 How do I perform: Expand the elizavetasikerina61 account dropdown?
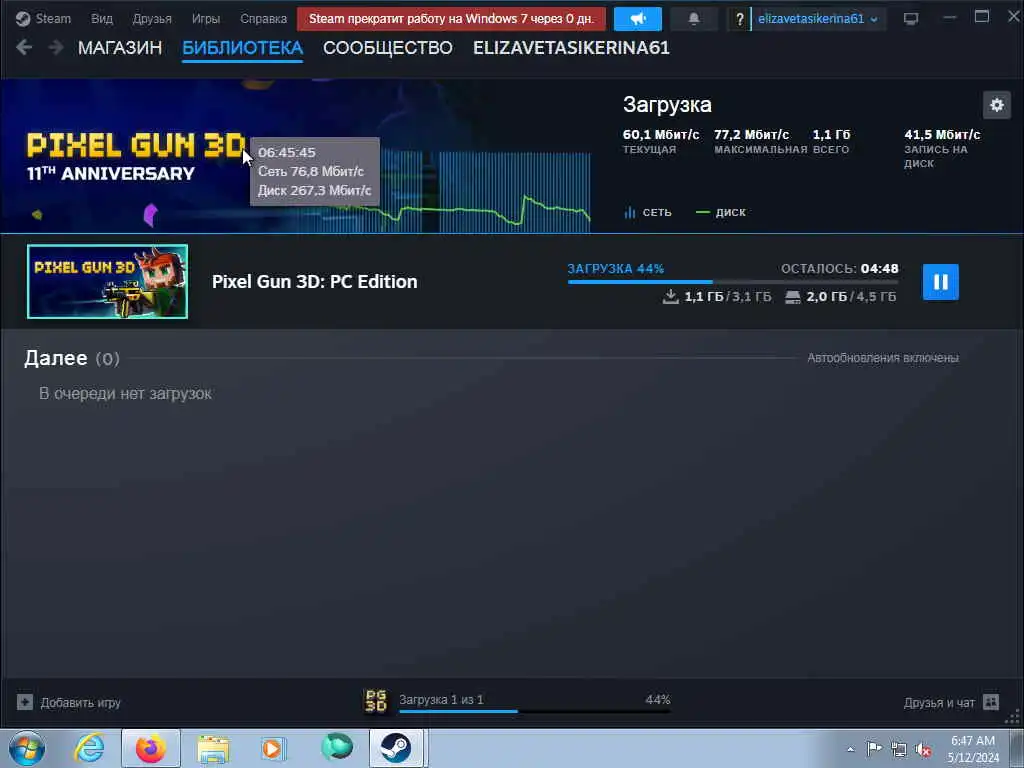click(818, 19)
